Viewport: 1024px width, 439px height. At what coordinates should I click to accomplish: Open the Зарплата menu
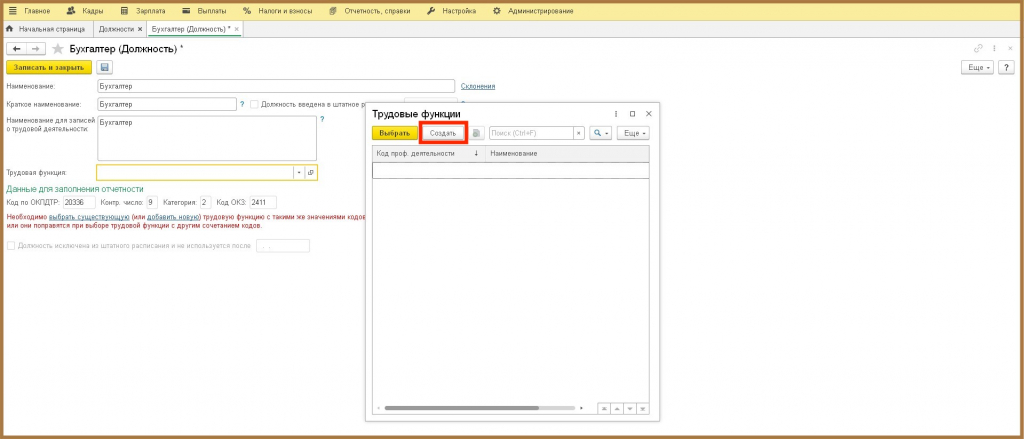[x=144, y=11]
